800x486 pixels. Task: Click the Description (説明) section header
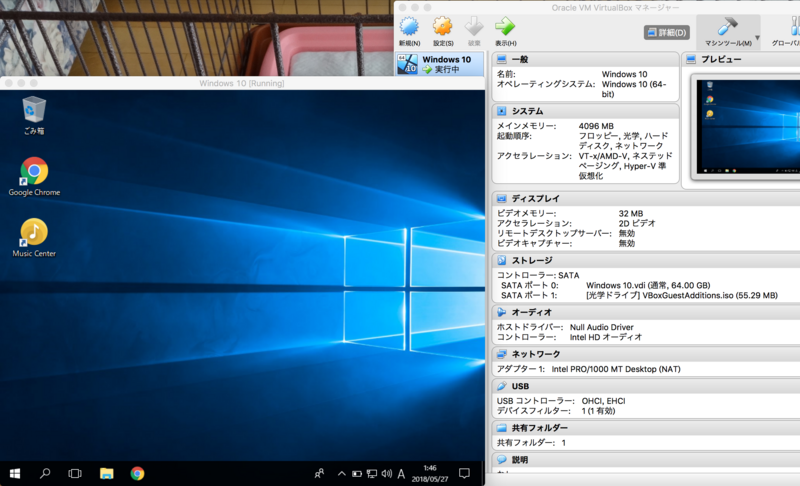pos(646,459)
